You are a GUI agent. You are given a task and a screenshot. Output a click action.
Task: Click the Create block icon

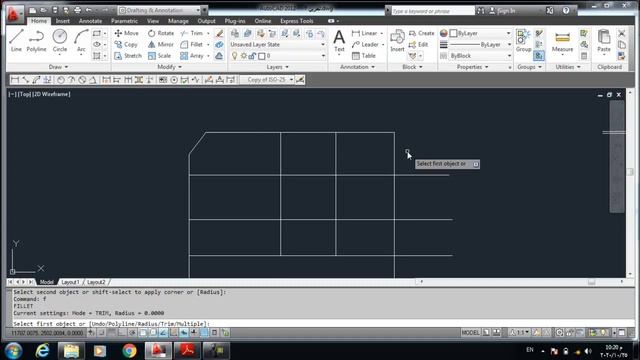422,33
